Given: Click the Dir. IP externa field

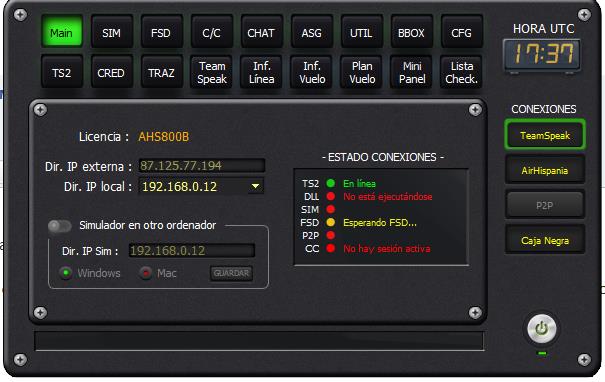Looking at the screenshot, I should click(202, 166).
